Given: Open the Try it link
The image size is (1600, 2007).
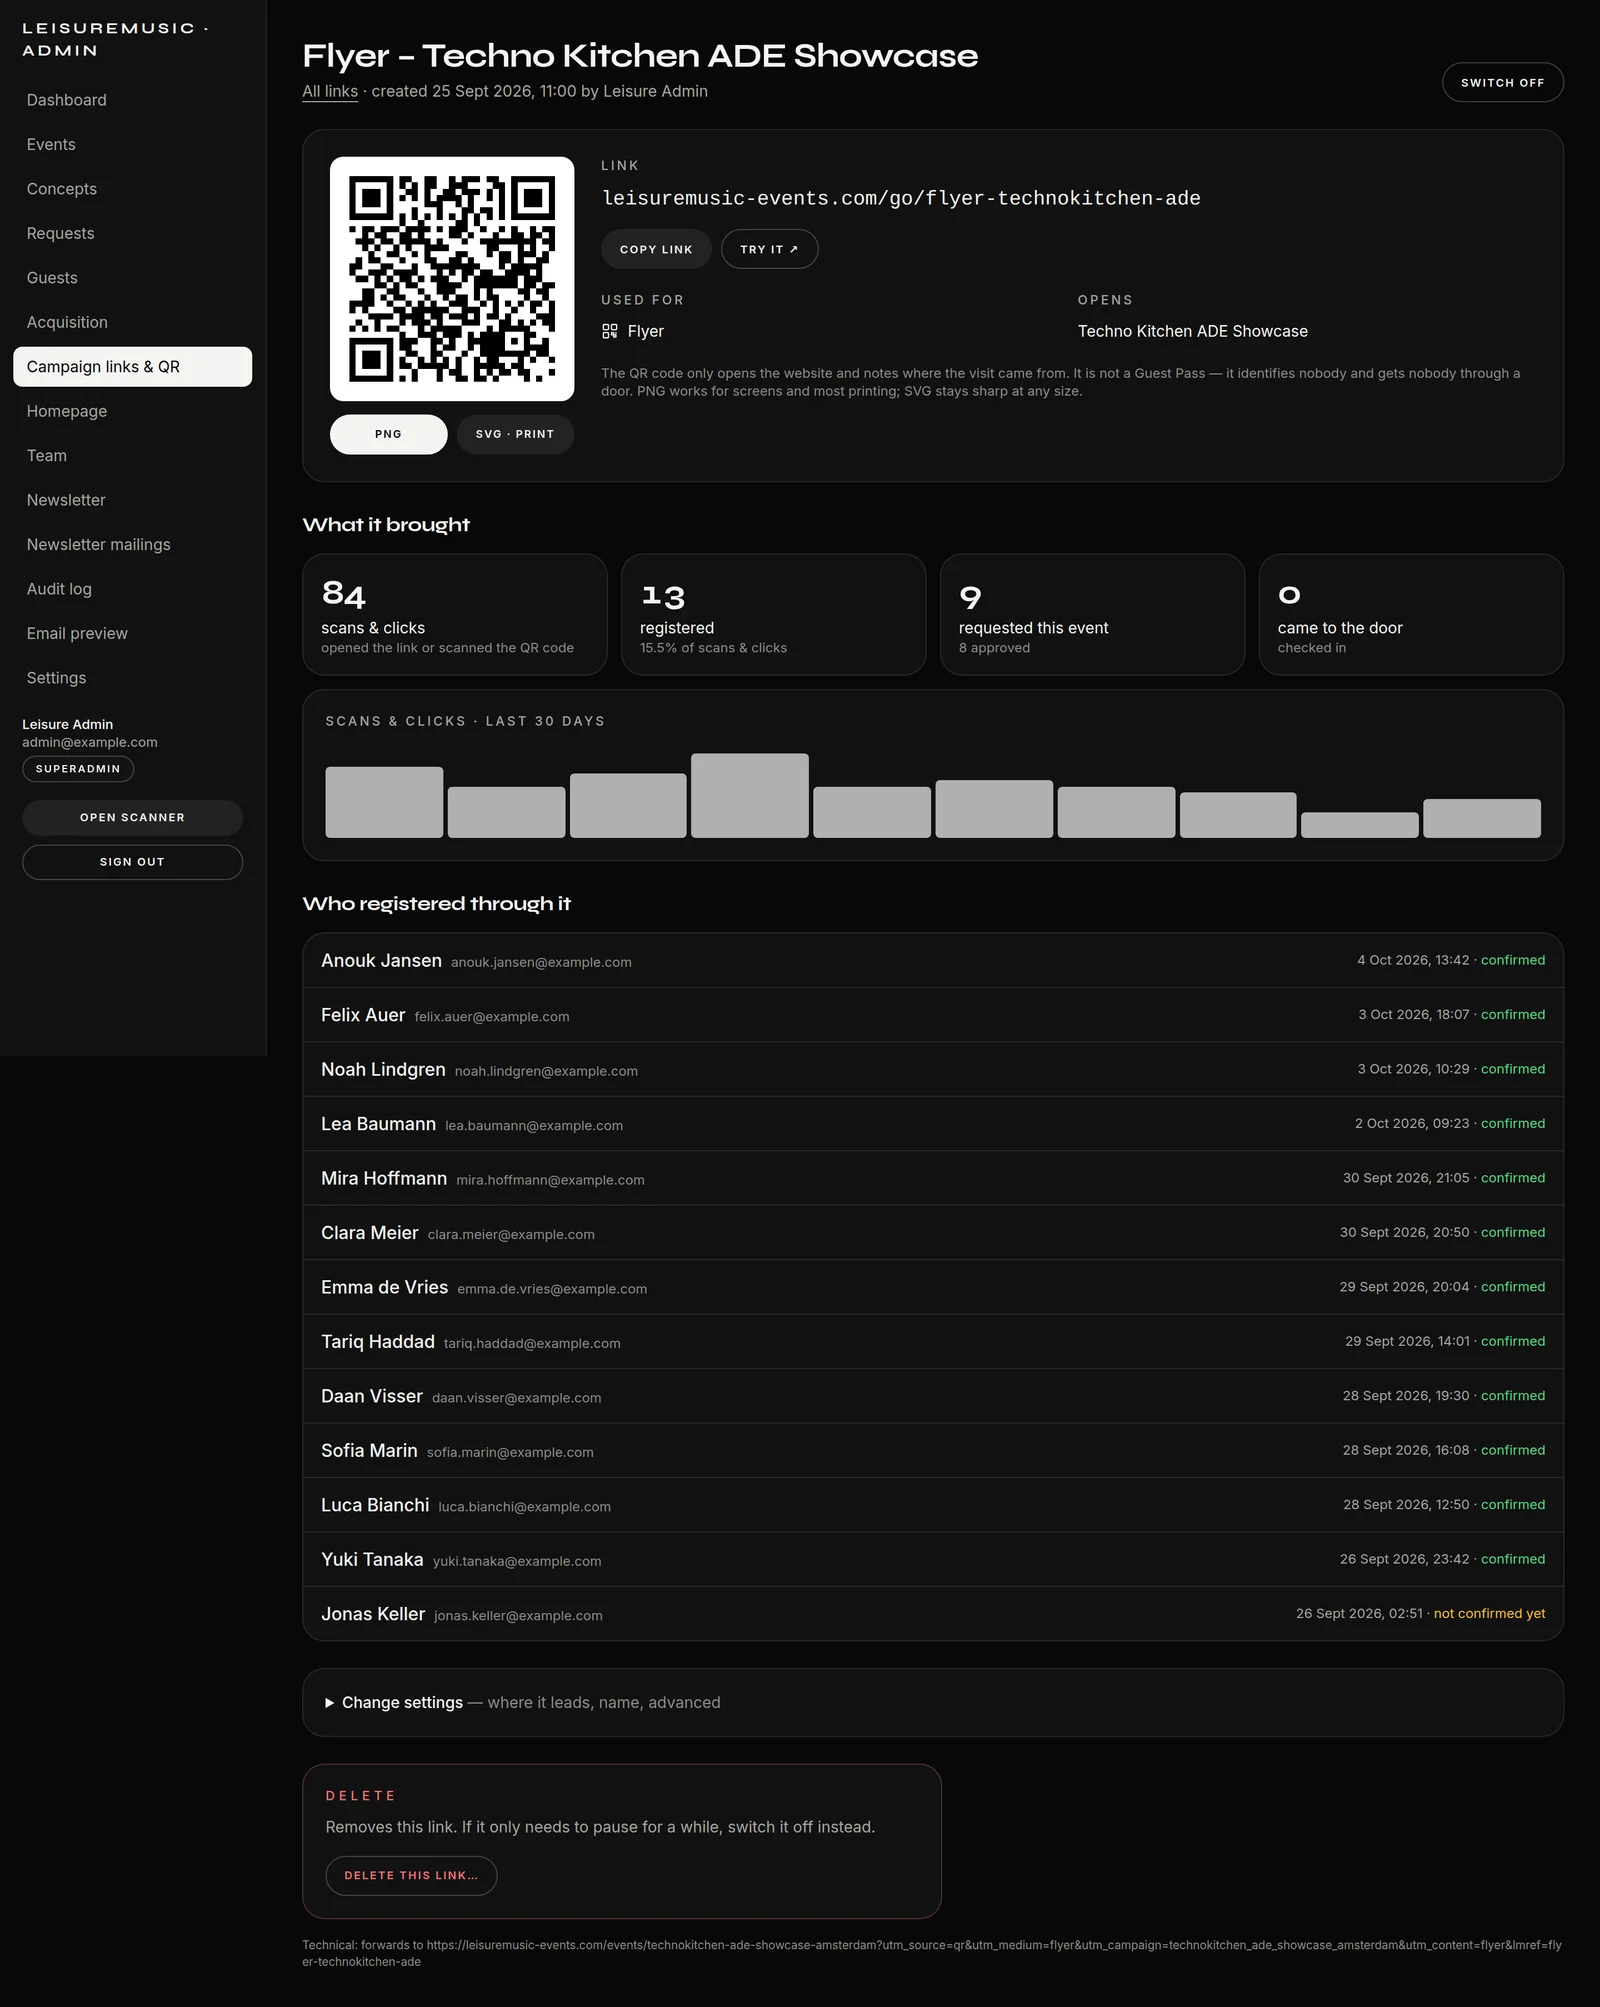Looking at the screenshot, I should [x=769, y=249].
